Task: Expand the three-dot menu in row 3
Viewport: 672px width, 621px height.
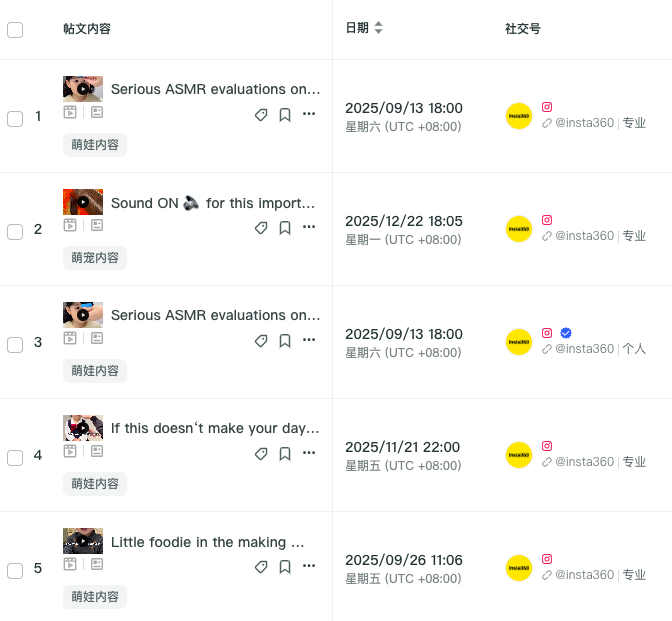Action: [309, 341]
